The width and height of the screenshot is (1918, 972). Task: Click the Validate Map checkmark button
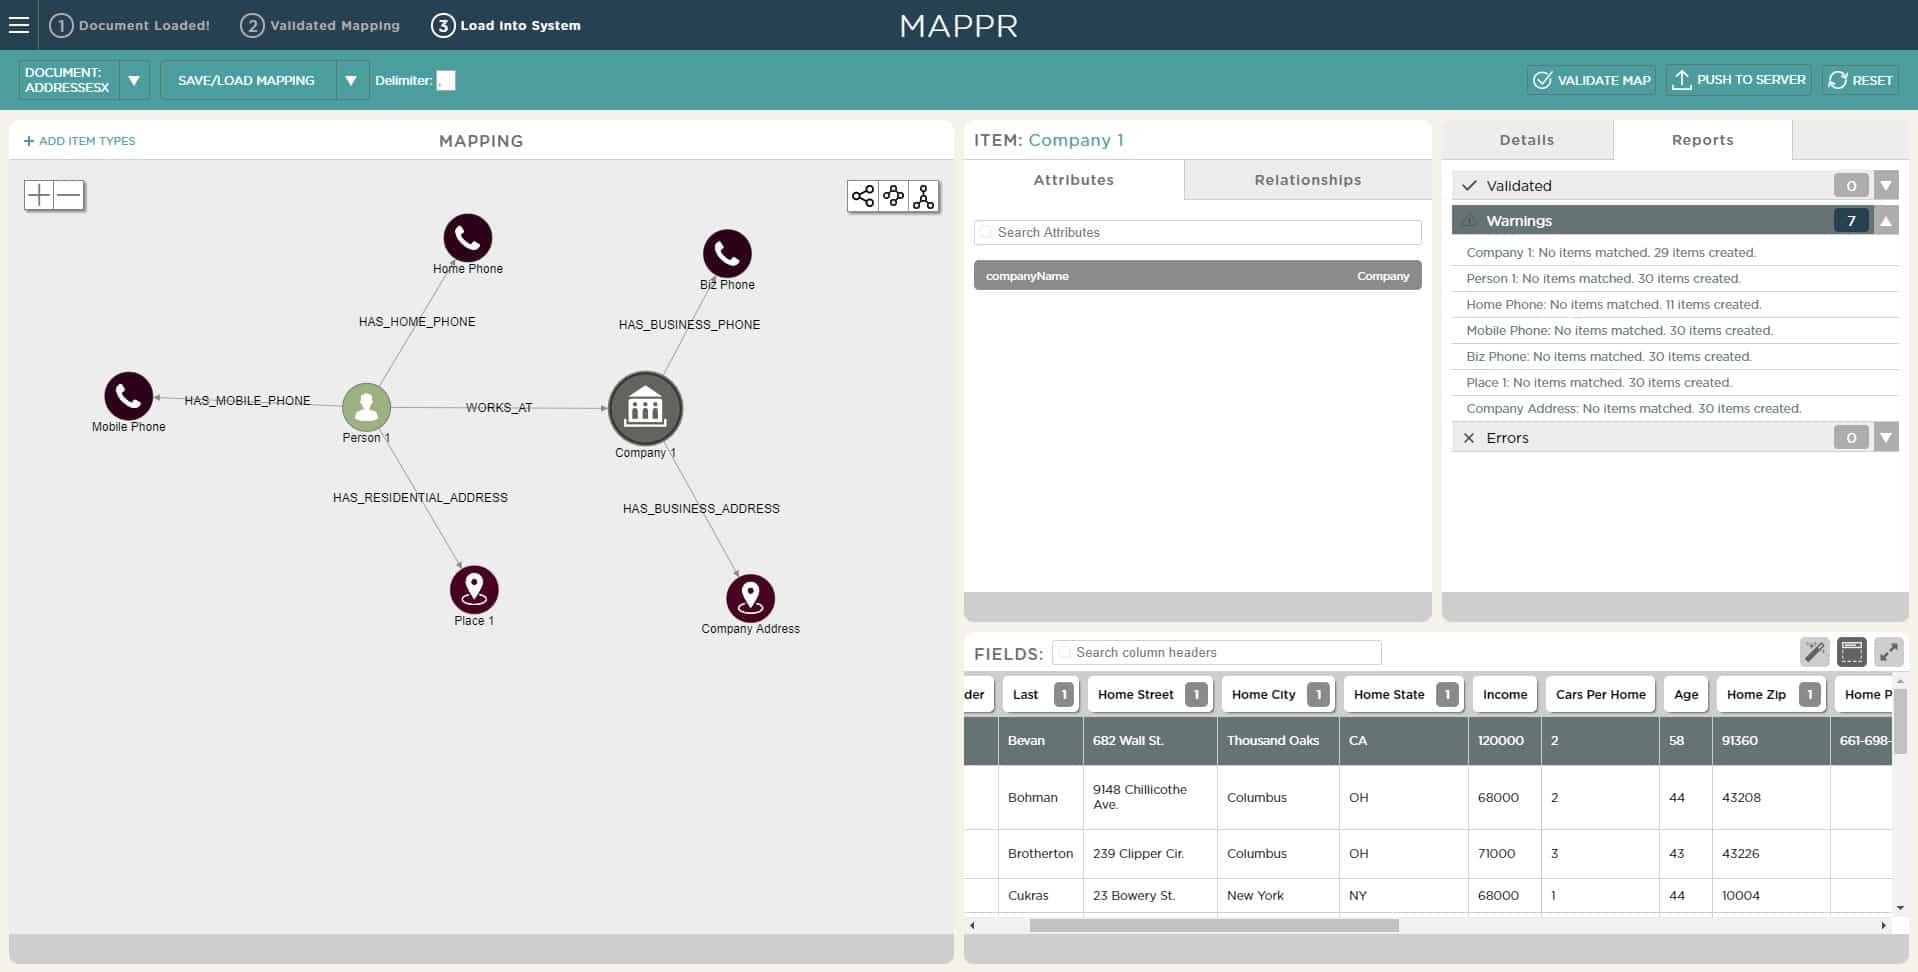(1591, 80)
